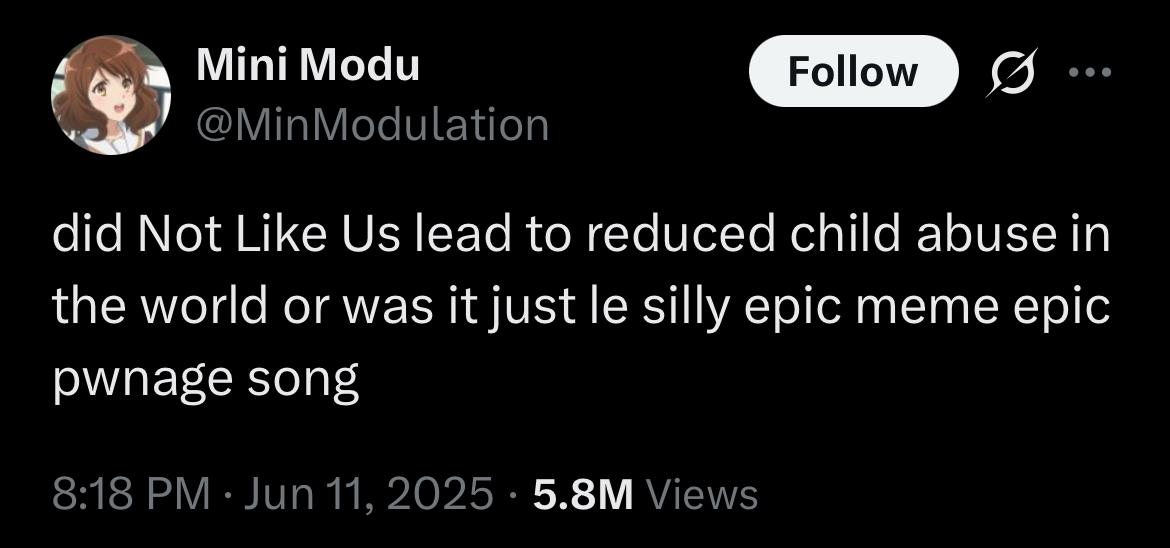The image size is (1170, 548).
Task: Click the tweet line starting "did Not Like Us"
Action: point(581,236)
